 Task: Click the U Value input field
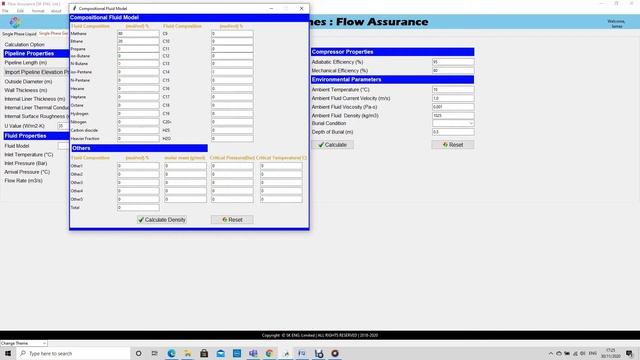point(63,126)
